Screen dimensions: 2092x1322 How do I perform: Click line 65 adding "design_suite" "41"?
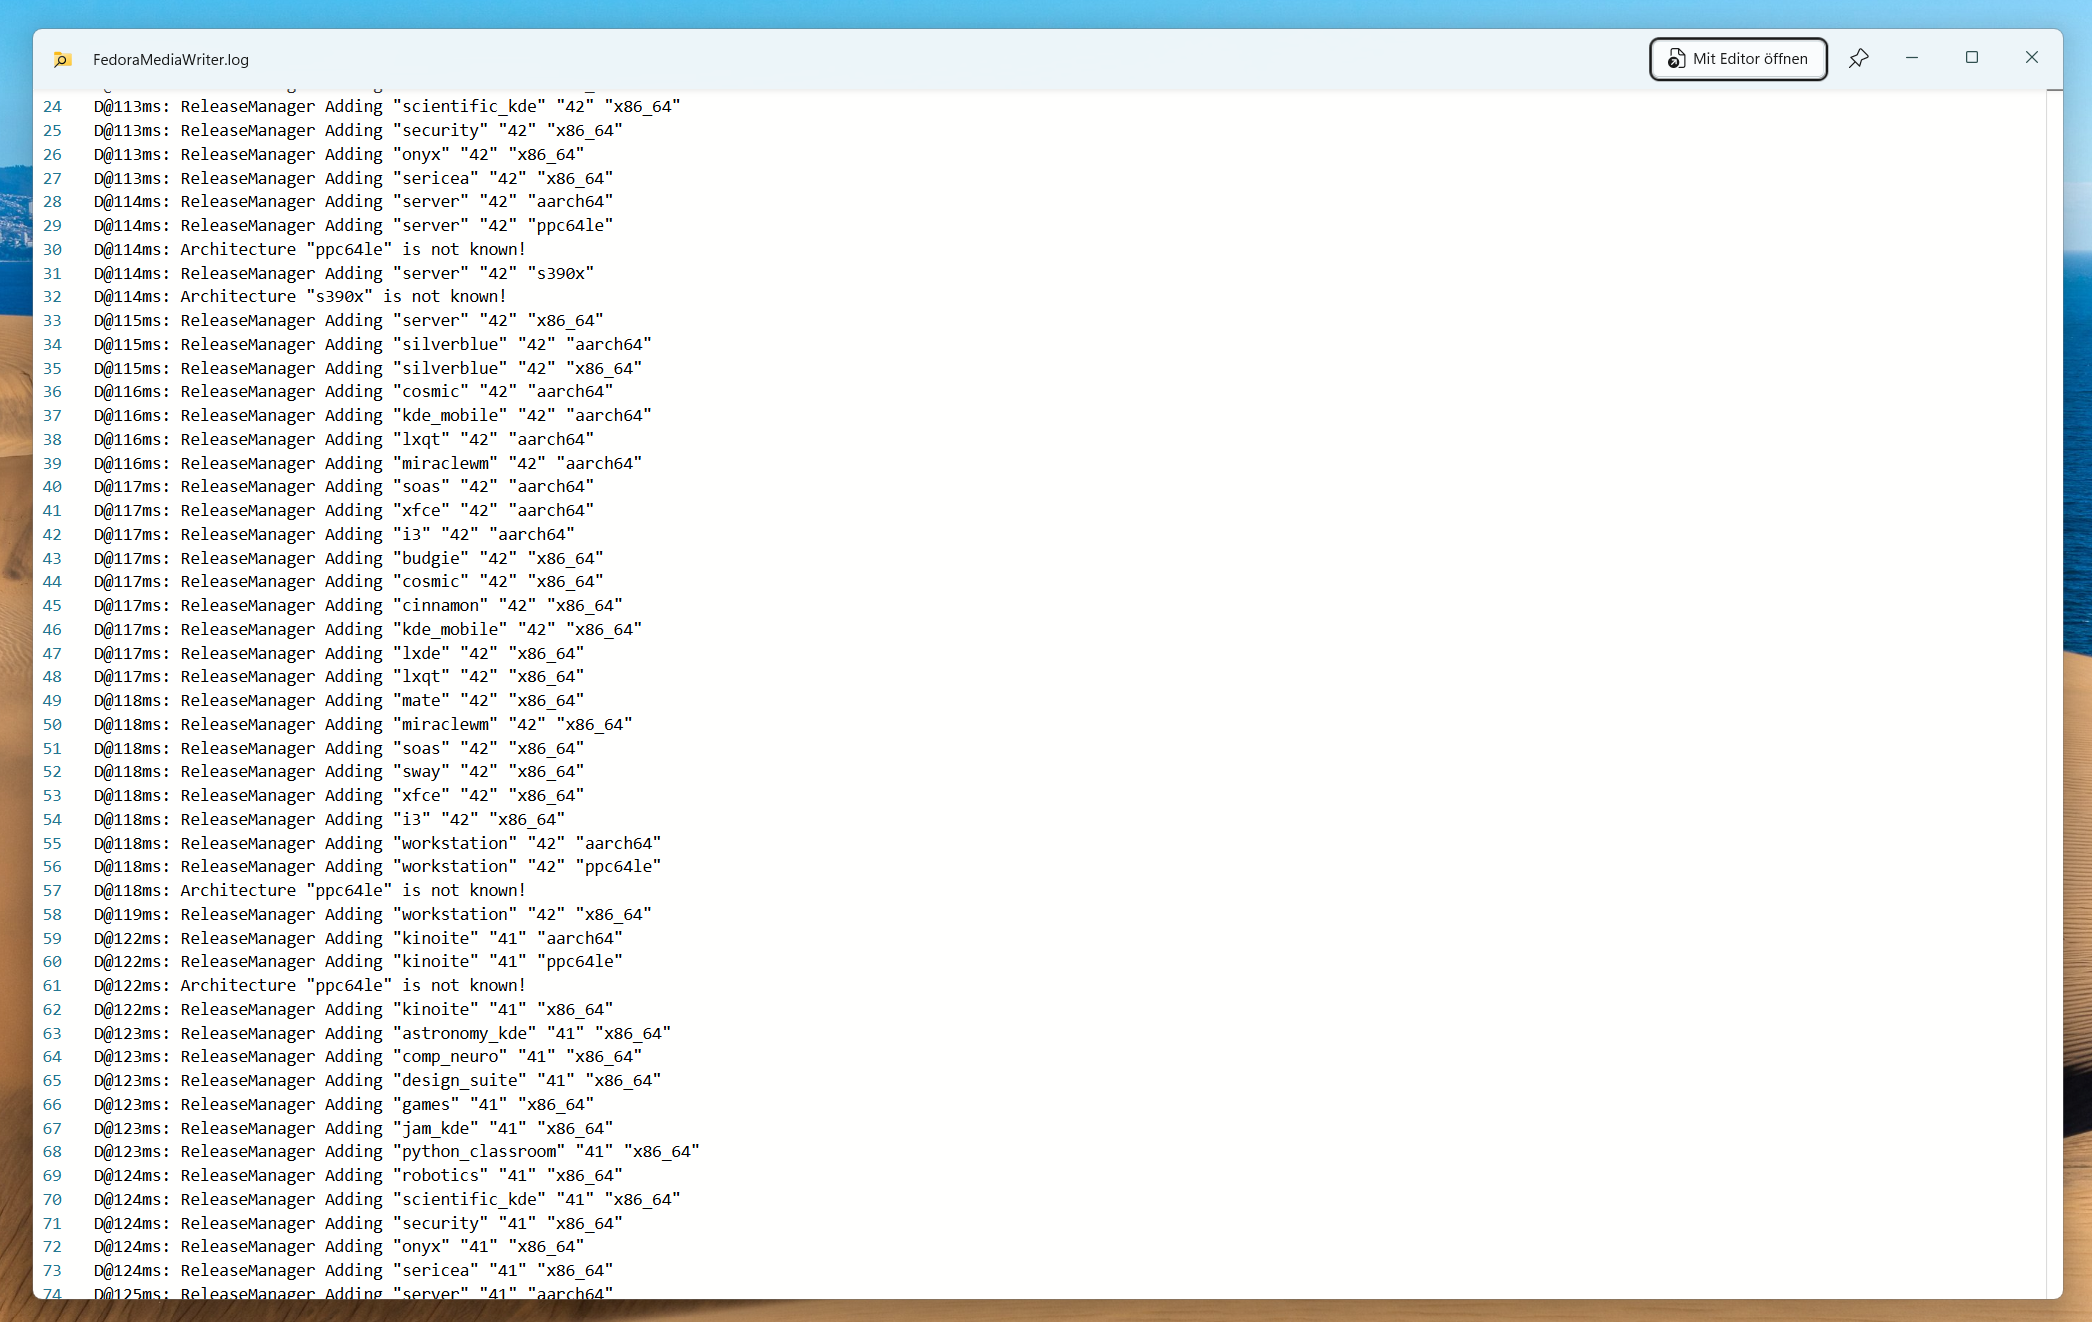(x=378, y=1081)
